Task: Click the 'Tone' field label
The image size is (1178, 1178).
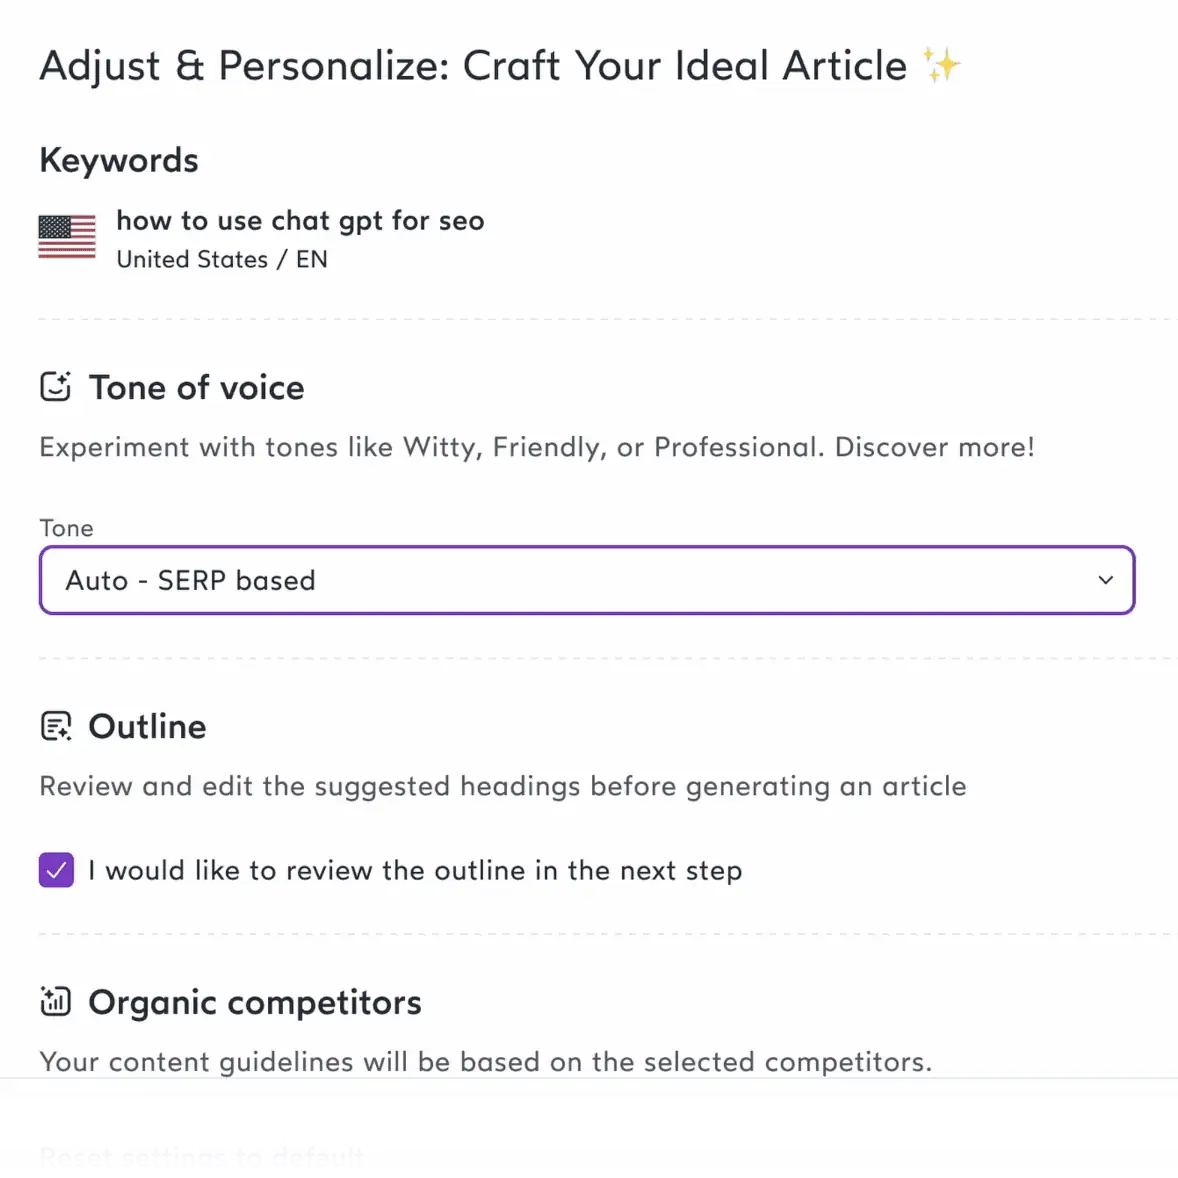Action: (x=66, y=528)
